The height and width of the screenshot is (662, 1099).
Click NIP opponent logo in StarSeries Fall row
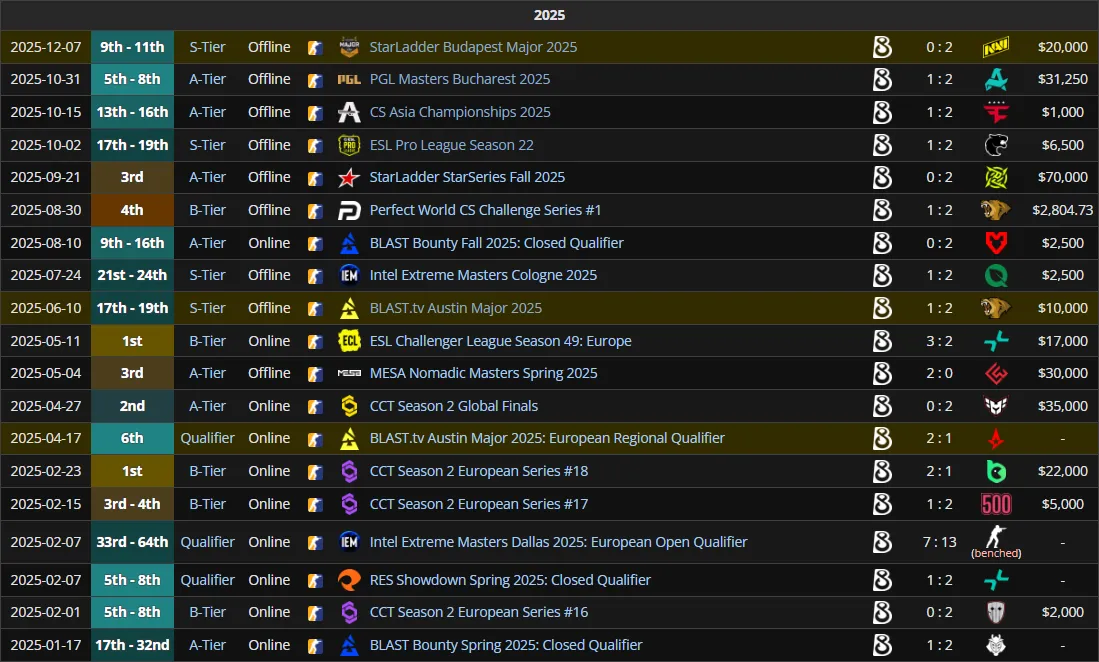coord(995,177)
